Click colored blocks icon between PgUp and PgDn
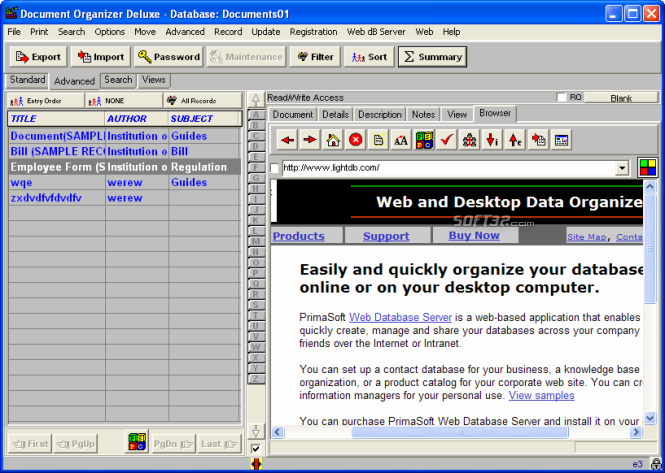 tap(137, 442)
